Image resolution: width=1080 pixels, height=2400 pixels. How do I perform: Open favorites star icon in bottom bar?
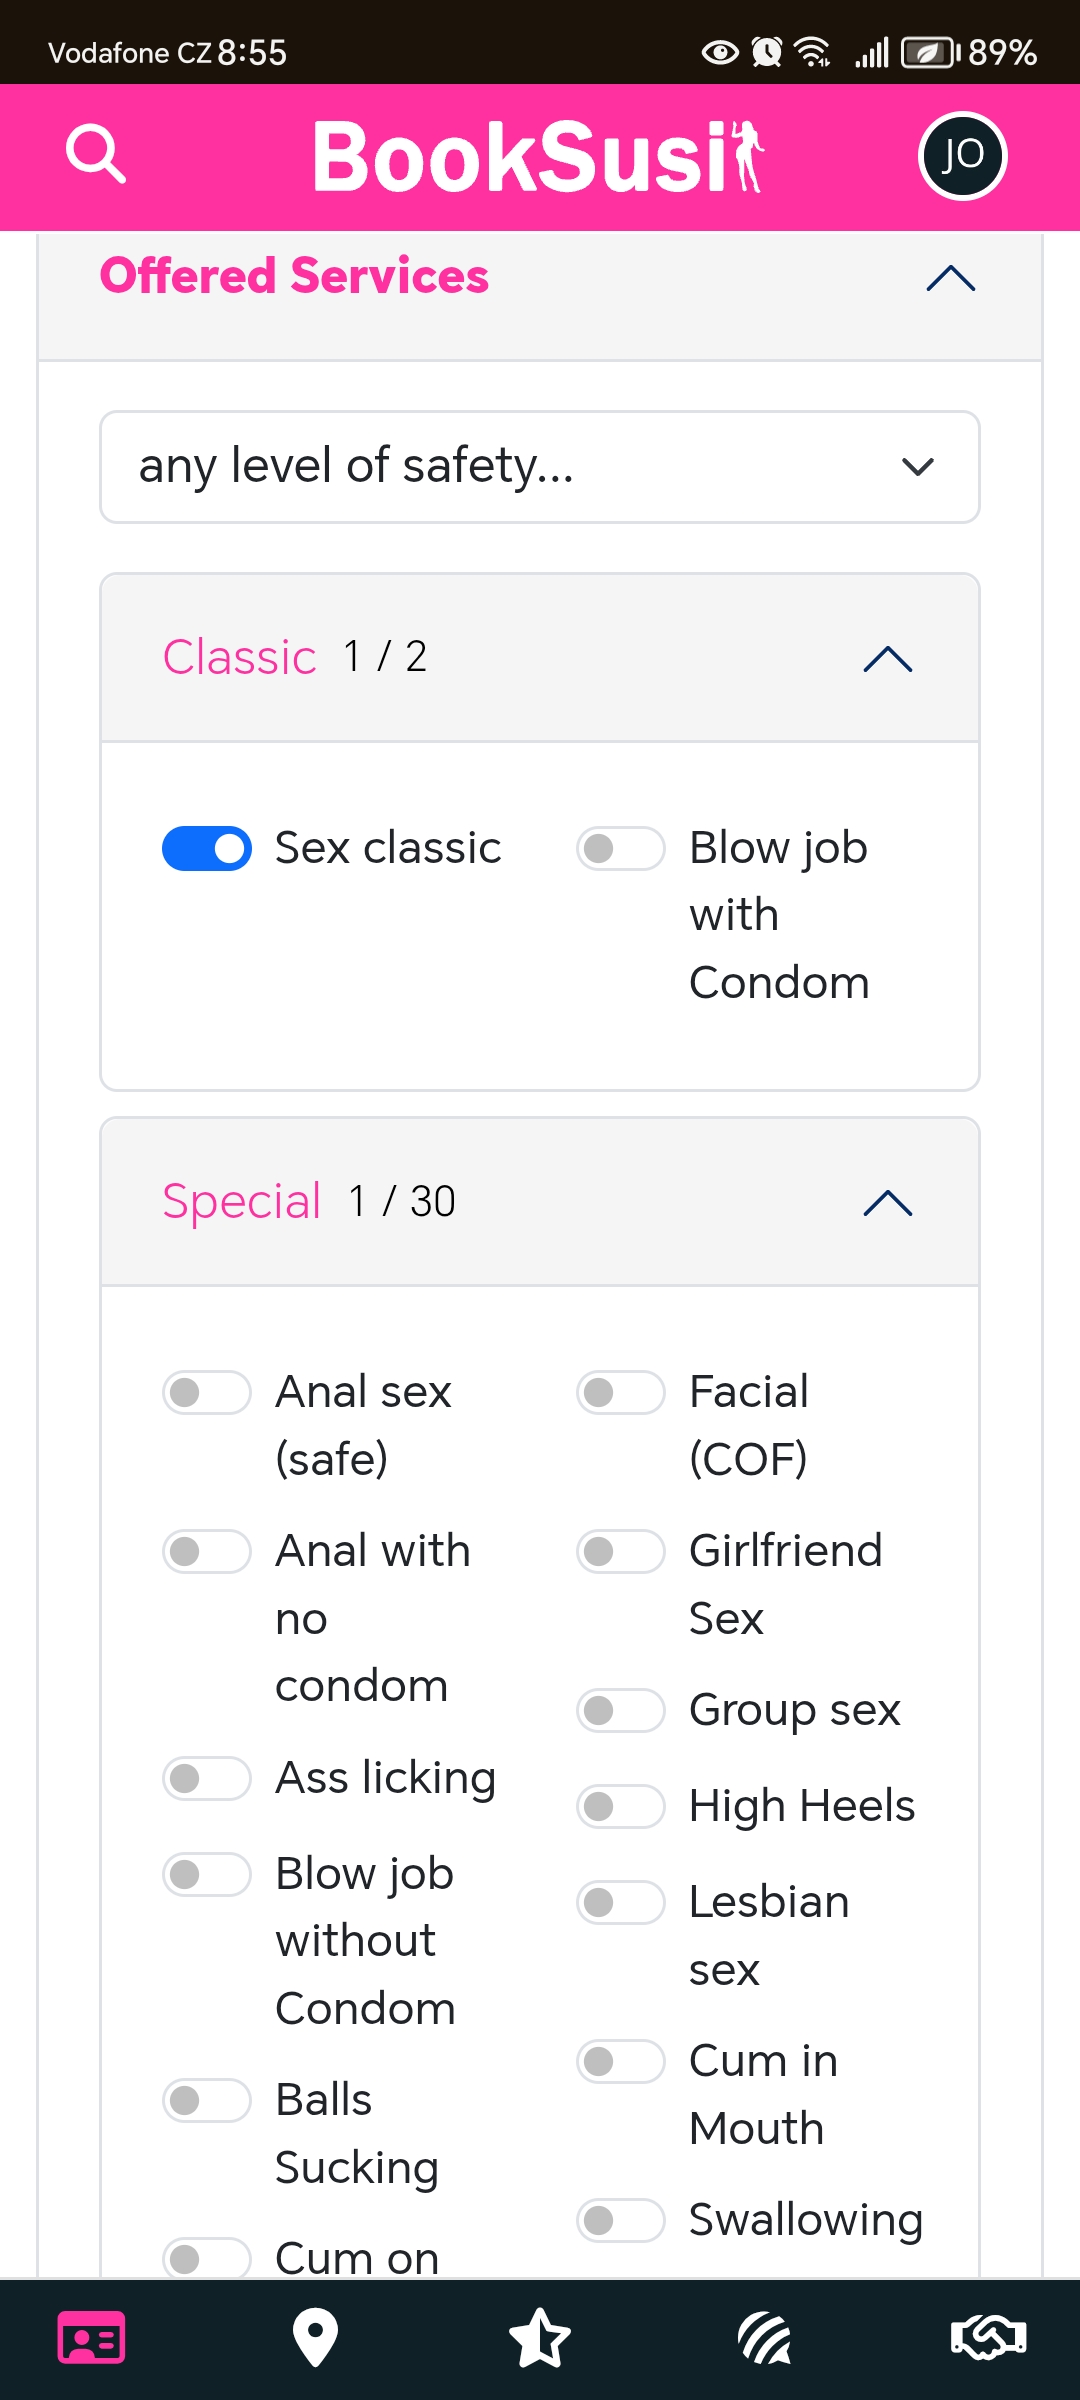tap(540, 2338)
